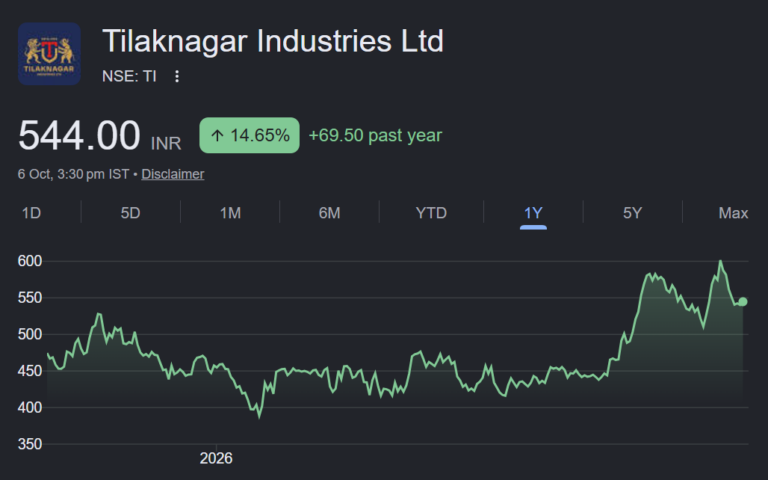The height and width of the screenshot is (480, 768).
Task: Click the '6 Oct, 3:30 pm IST' timestamp
Action: [x=73, y=174]
